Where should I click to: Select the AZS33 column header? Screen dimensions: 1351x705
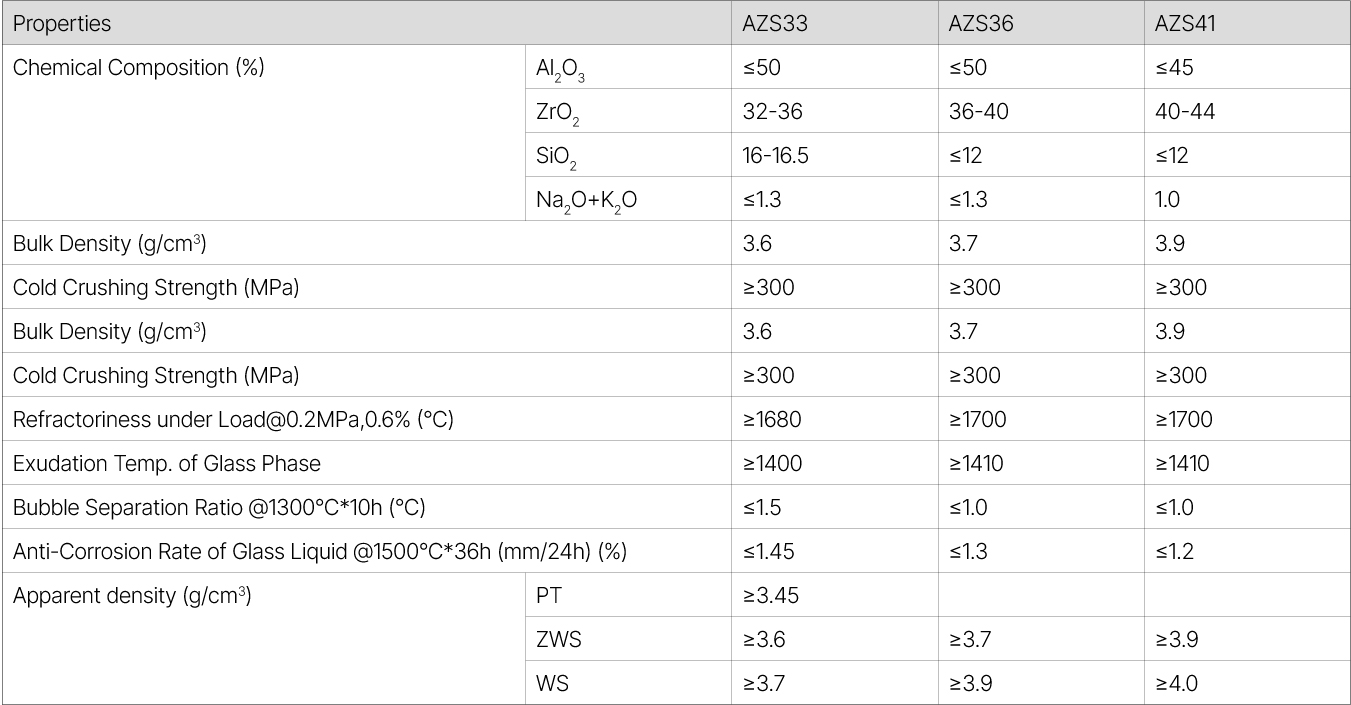(775, 23)
